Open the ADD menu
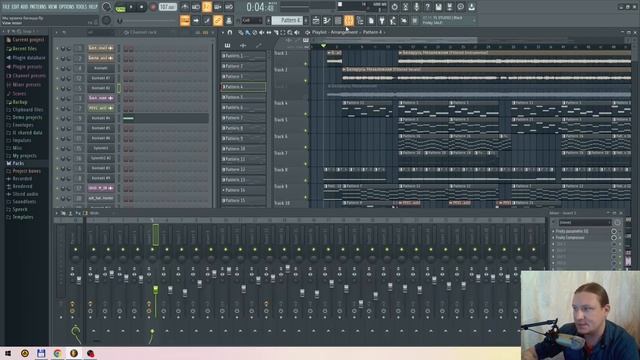This screenshot has height=360, width=640. coord(24,7)
